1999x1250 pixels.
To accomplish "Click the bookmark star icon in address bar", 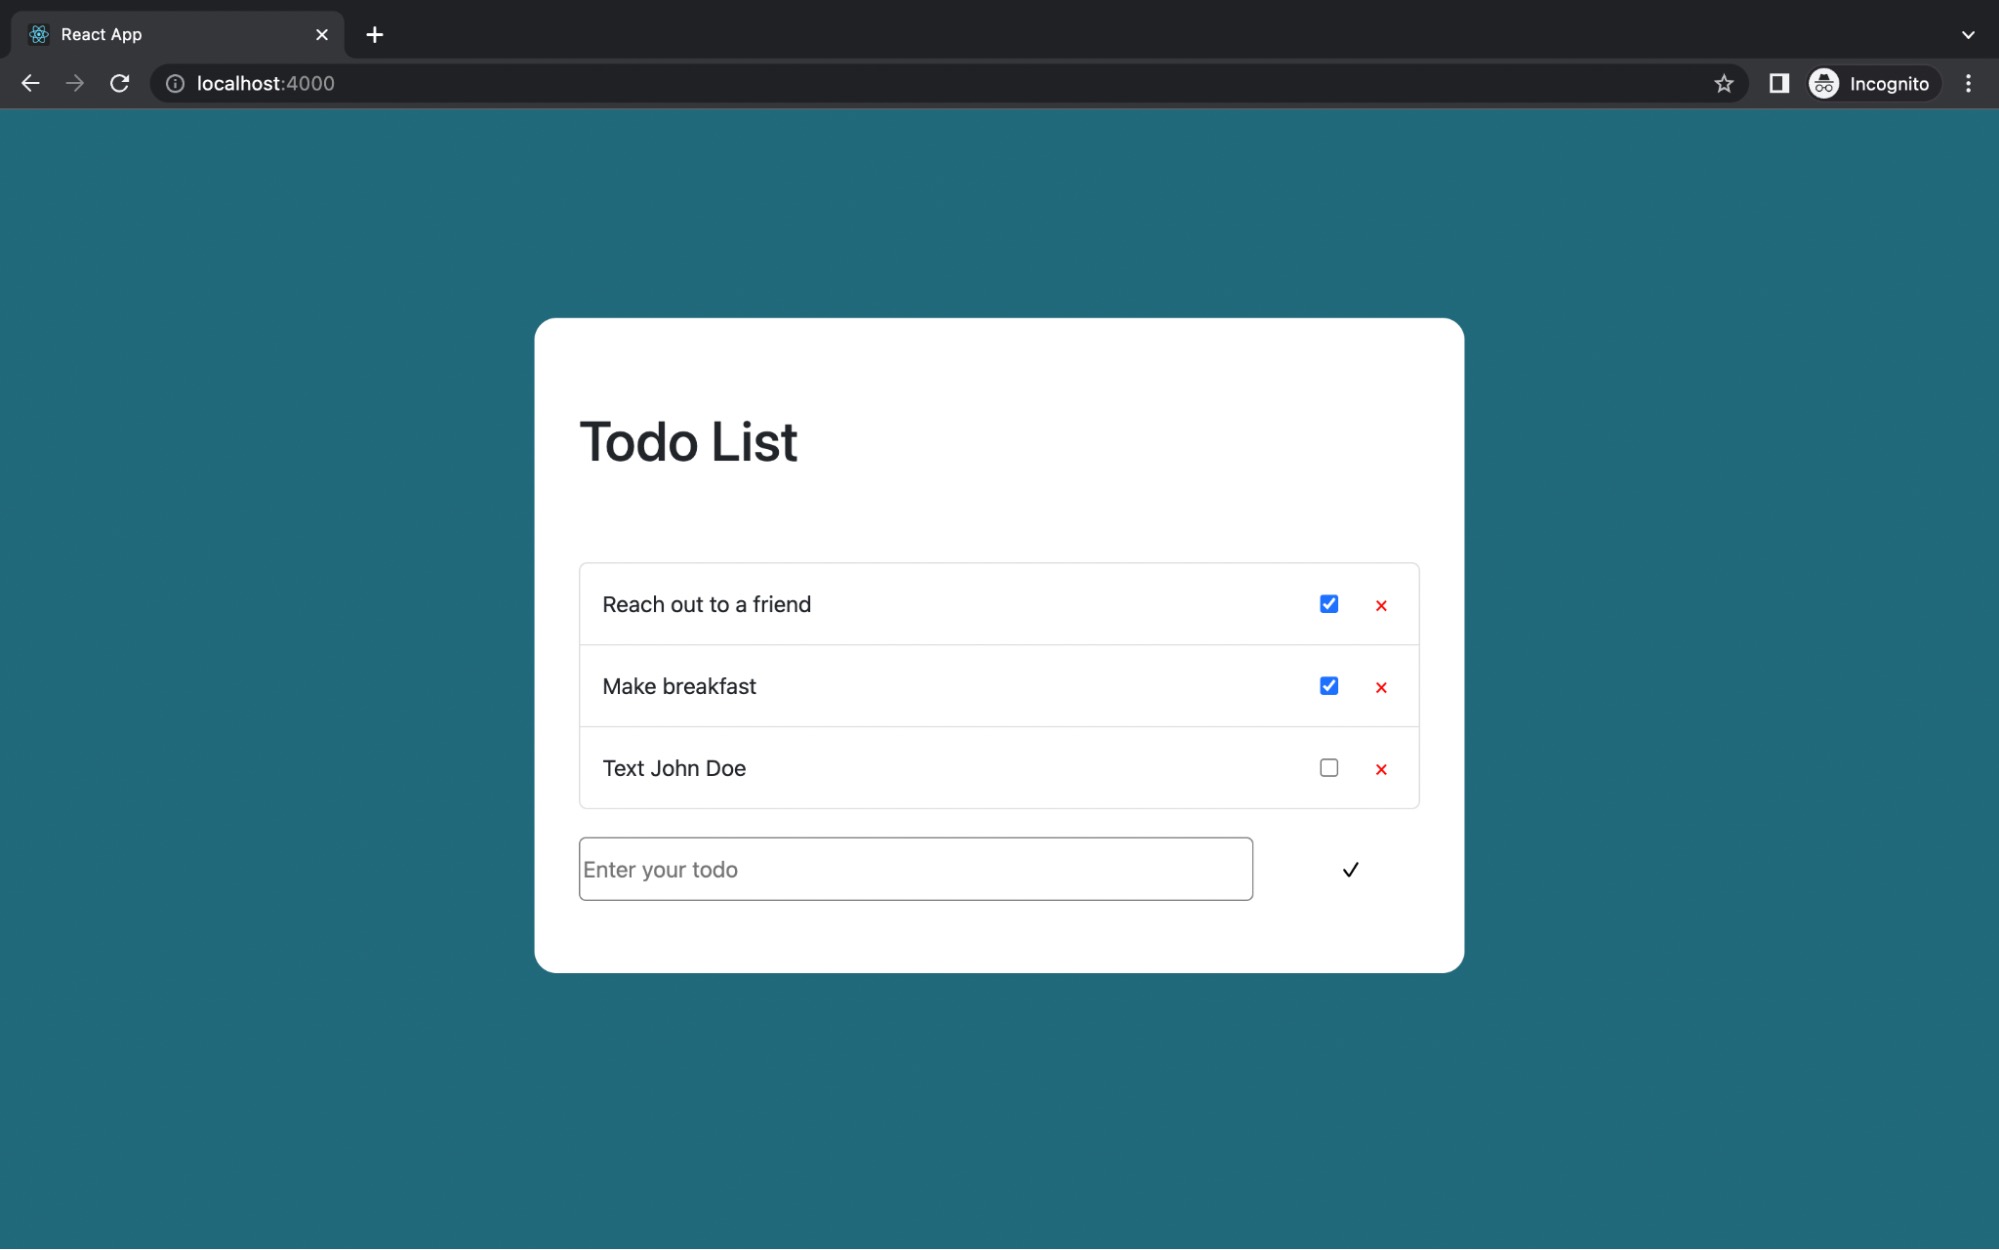I will pos(1724,82).
